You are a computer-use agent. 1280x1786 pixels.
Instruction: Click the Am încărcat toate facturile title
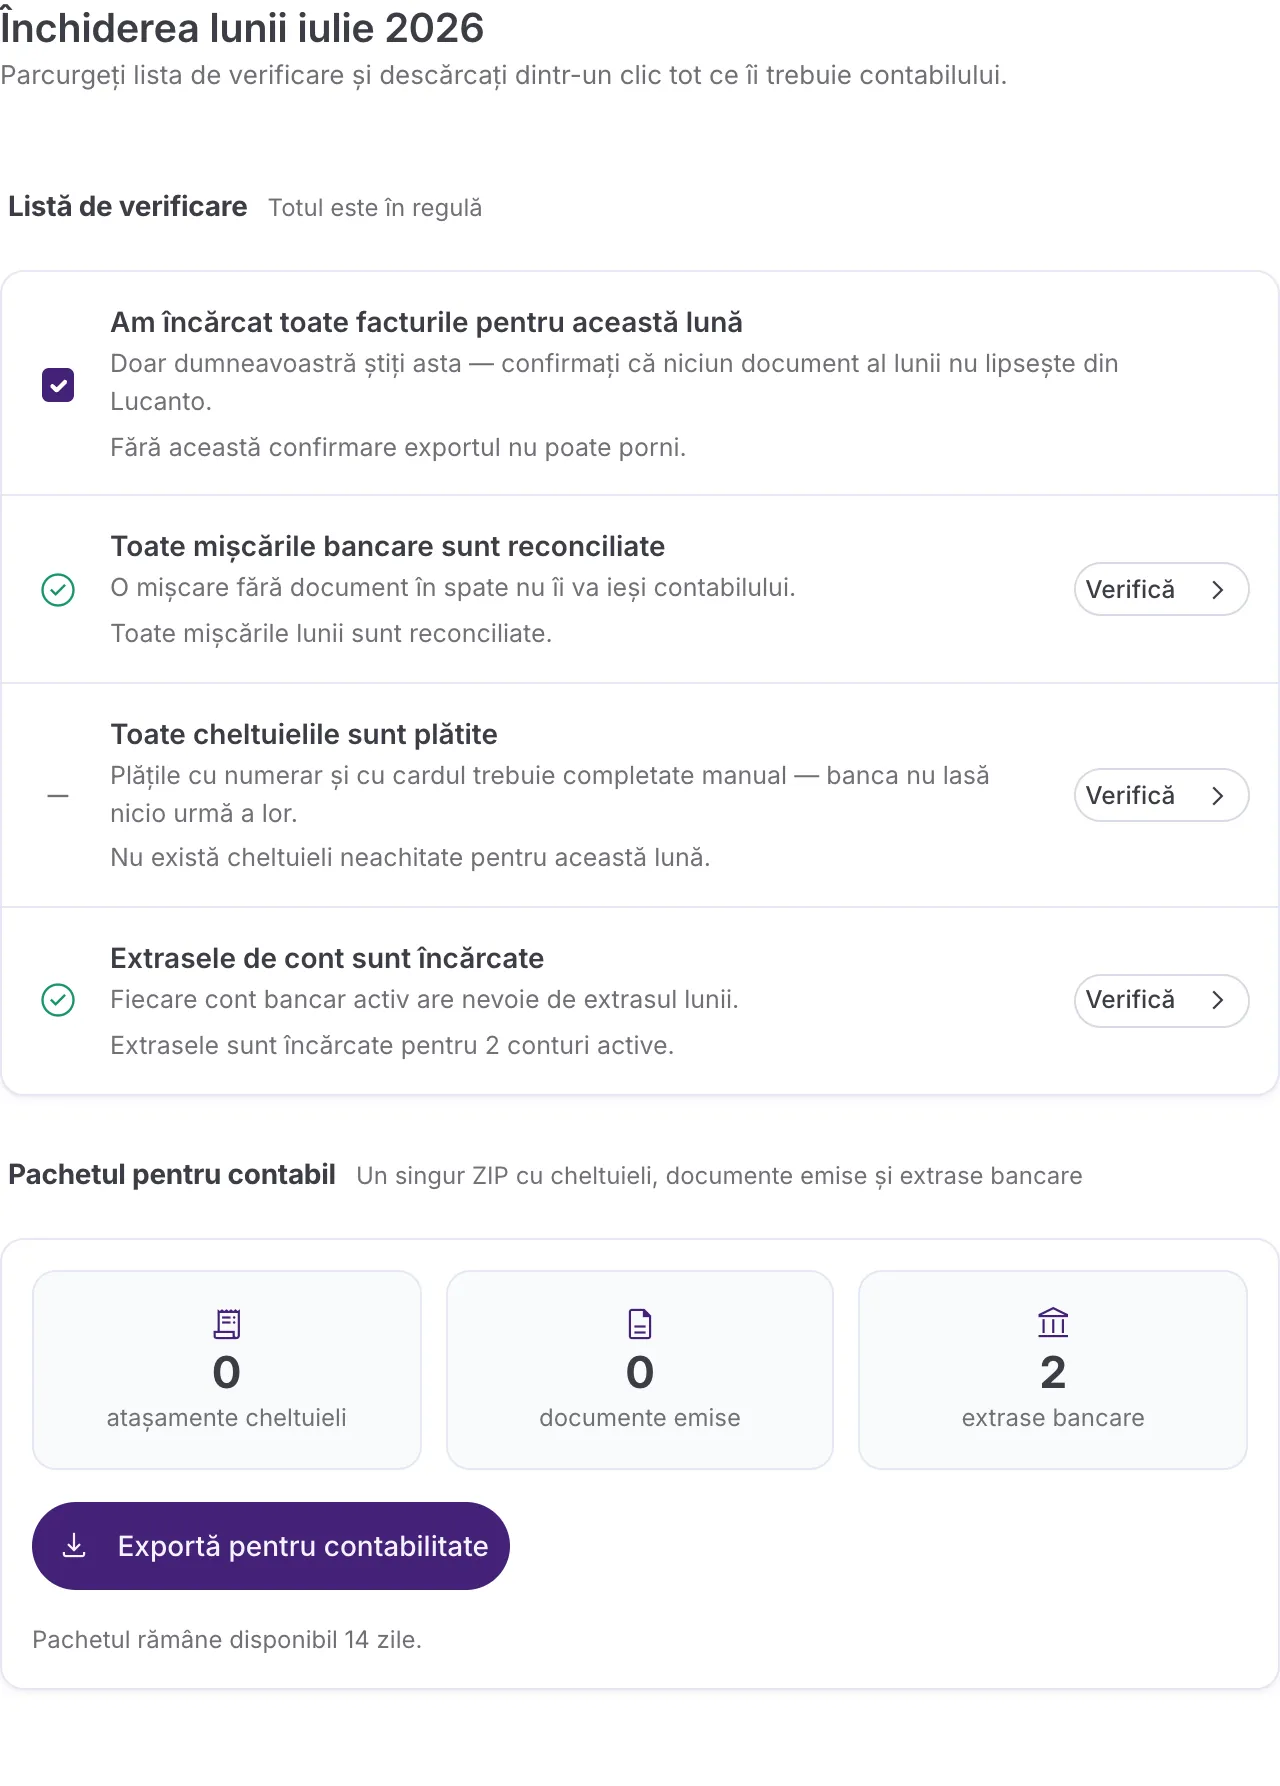coord(426,322)
